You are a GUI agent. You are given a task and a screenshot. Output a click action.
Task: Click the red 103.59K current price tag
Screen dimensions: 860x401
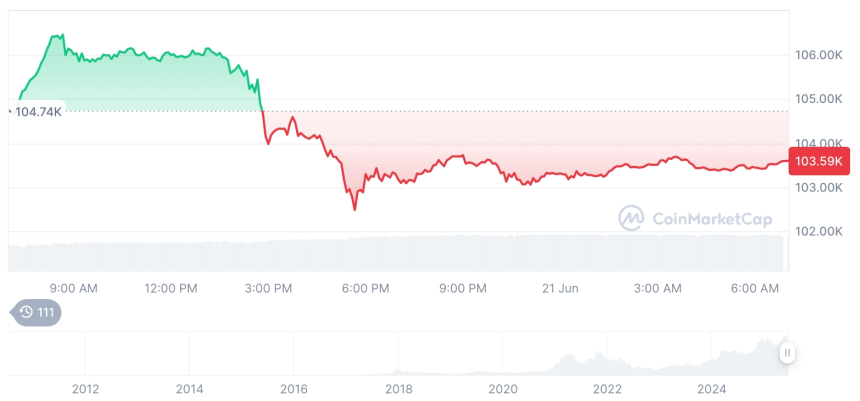point(819,160)
